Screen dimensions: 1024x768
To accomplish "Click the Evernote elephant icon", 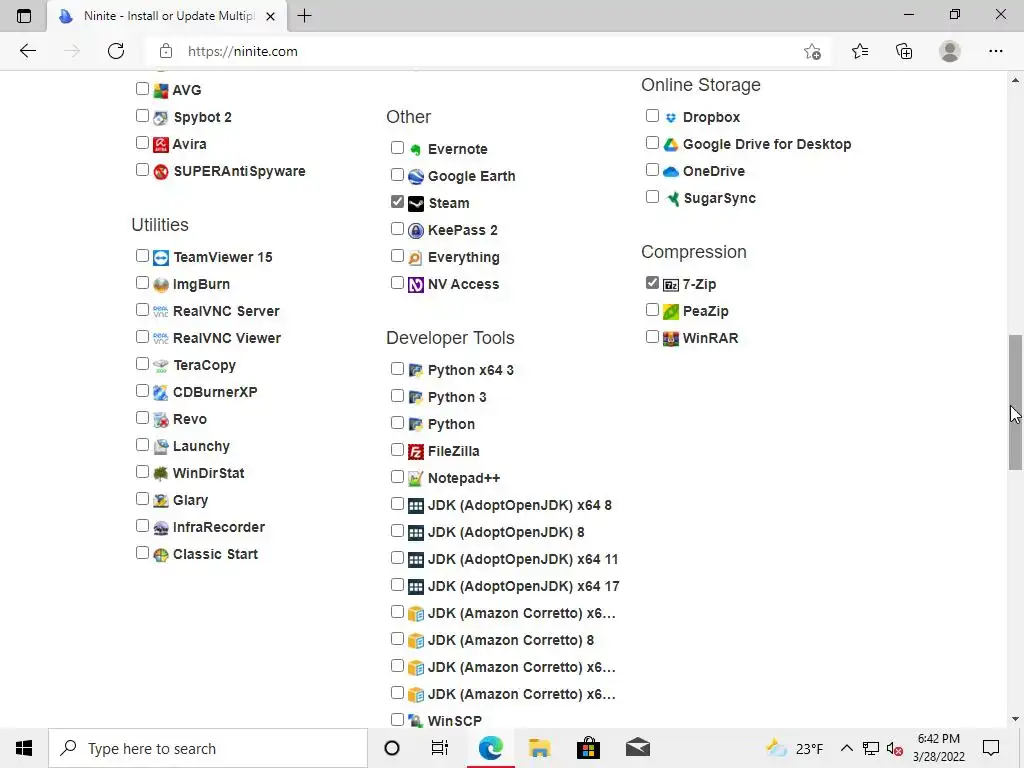I will click(416, 150).
